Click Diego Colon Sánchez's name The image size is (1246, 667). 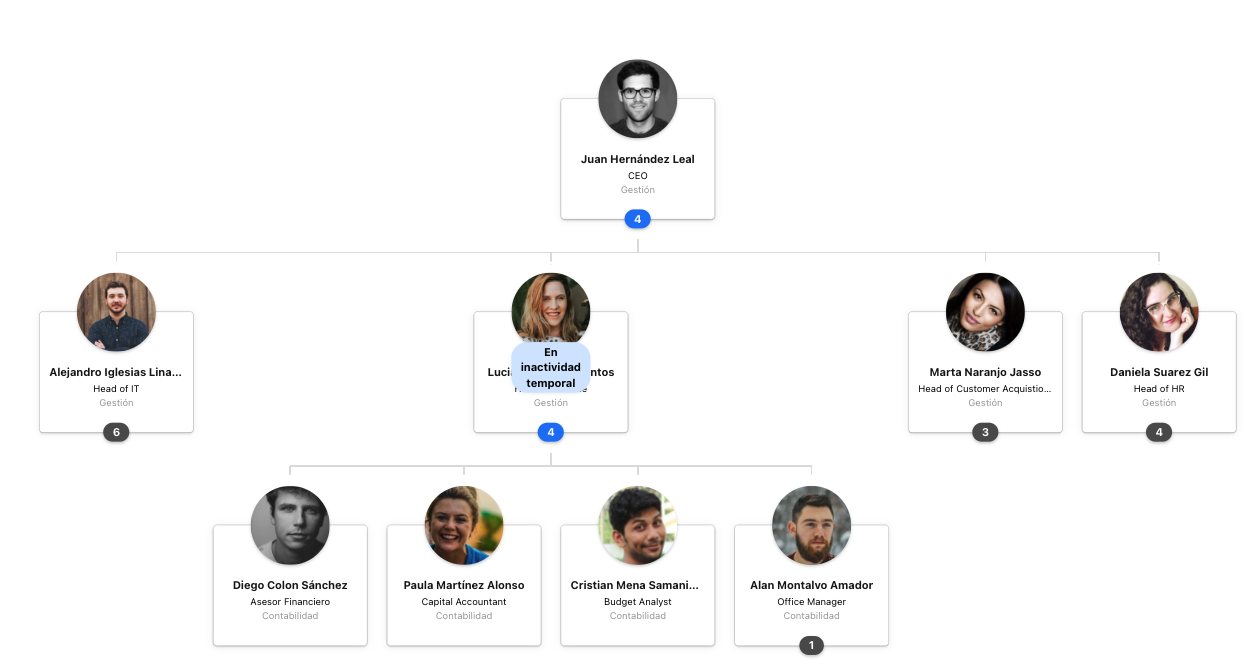pos(290,585)
